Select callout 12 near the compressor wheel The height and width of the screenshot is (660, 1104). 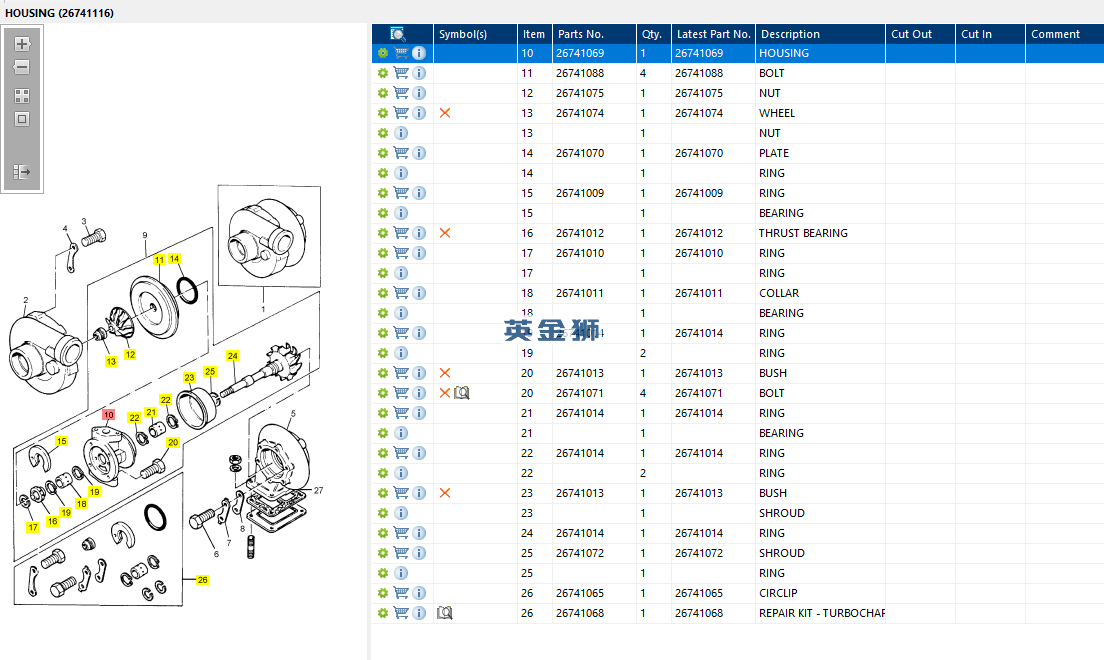point(130,354)
